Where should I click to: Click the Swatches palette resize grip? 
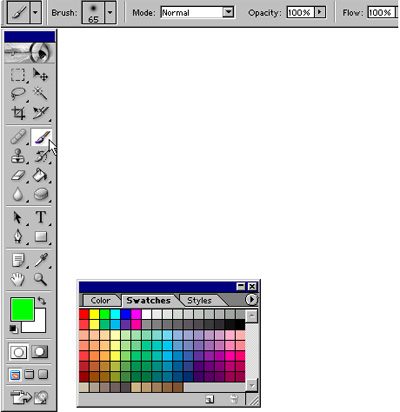coord(253,400)
